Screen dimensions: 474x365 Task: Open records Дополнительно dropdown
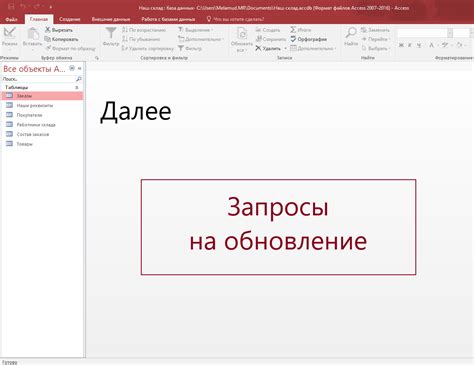tap(313, 48)
